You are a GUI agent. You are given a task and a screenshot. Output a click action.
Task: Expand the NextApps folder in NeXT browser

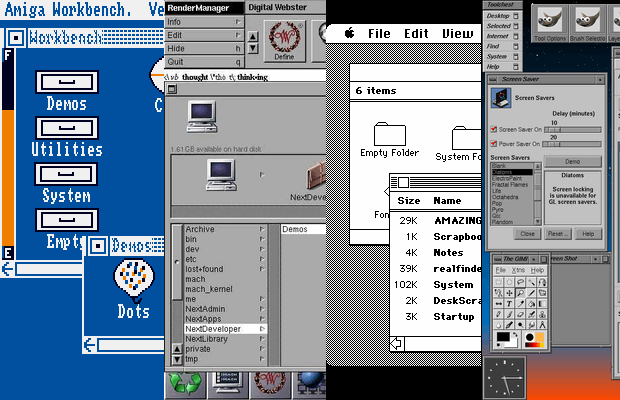tap(262, 319)
